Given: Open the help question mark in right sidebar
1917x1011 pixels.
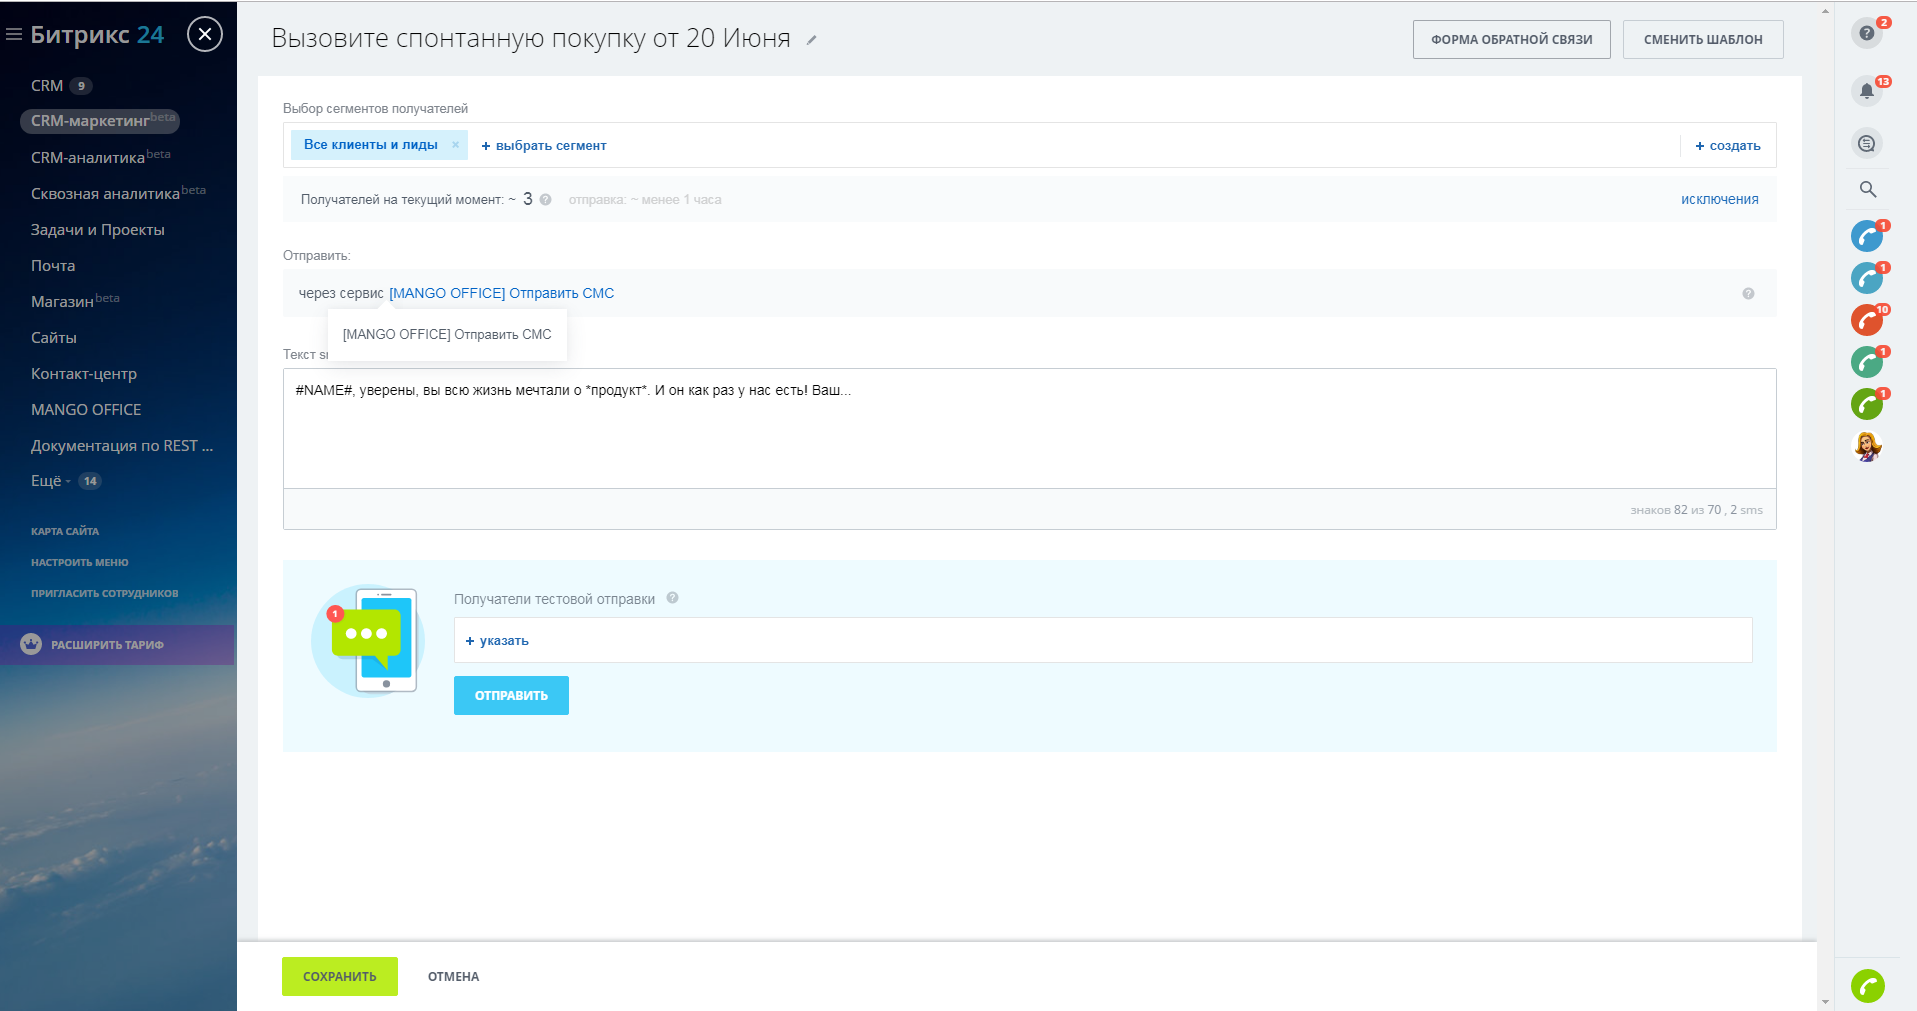Looking at the screenshot, I should [1866, 33].
